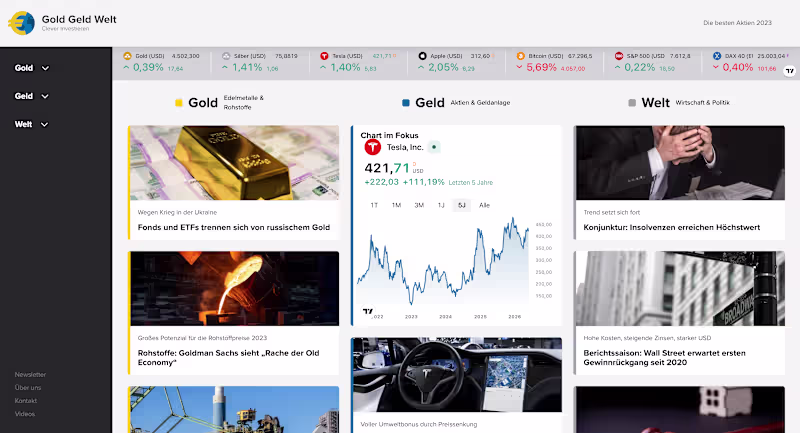Screen dimensions: 800x433
Task: Open the Gold sidebar menu item
Action: pos(23,68)
